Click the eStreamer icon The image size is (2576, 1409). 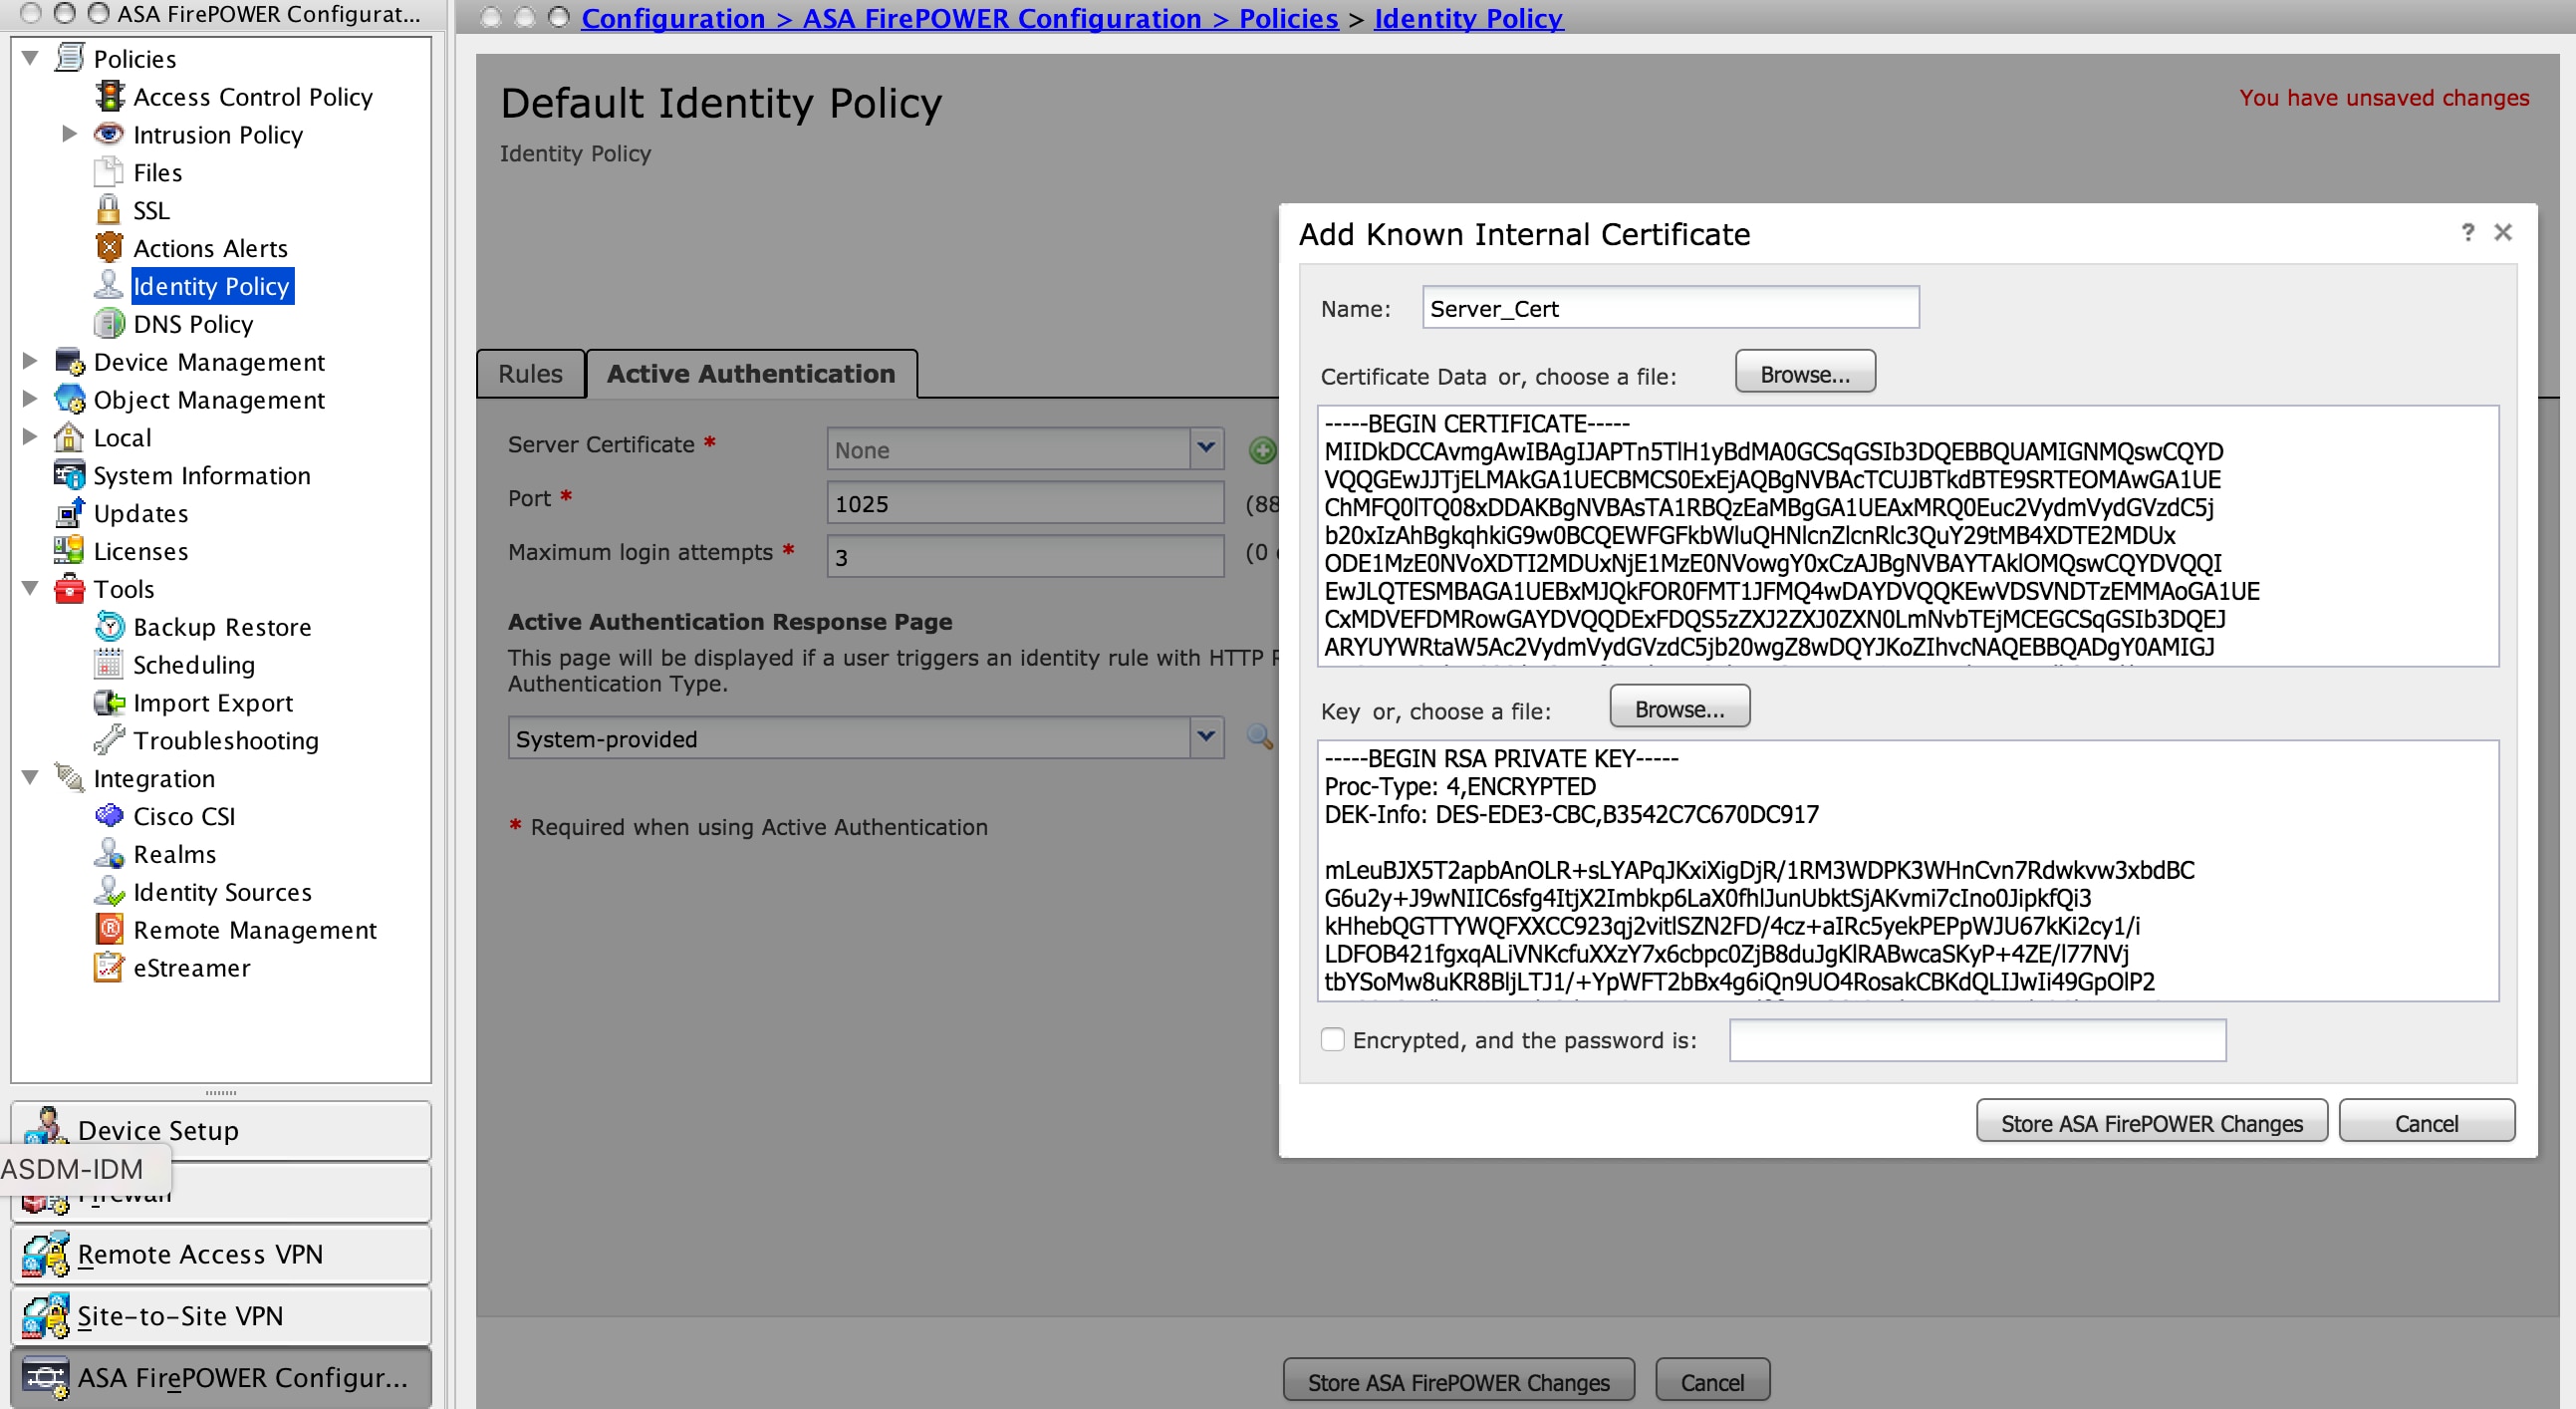[x=109, y=967]
